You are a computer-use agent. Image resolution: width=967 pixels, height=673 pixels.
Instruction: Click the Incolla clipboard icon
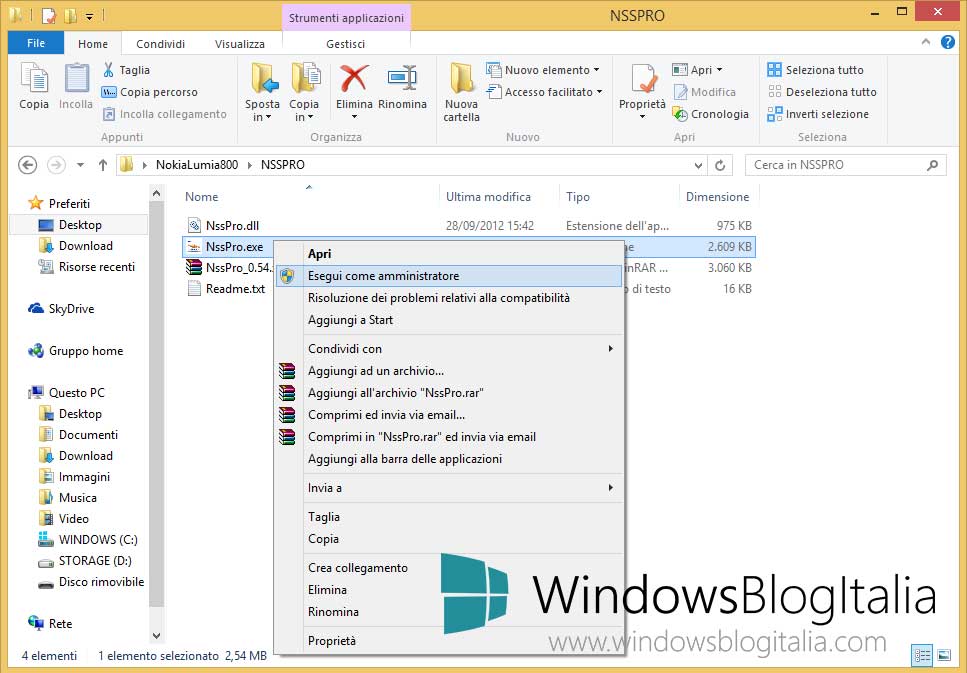76,86
